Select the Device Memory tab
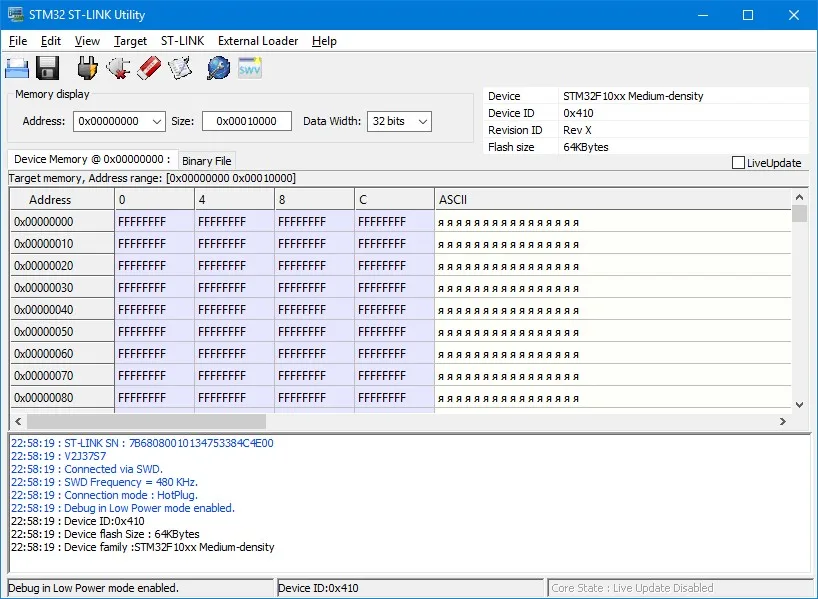The height and width of the screenshot is (599, 818). click(92, 159)
